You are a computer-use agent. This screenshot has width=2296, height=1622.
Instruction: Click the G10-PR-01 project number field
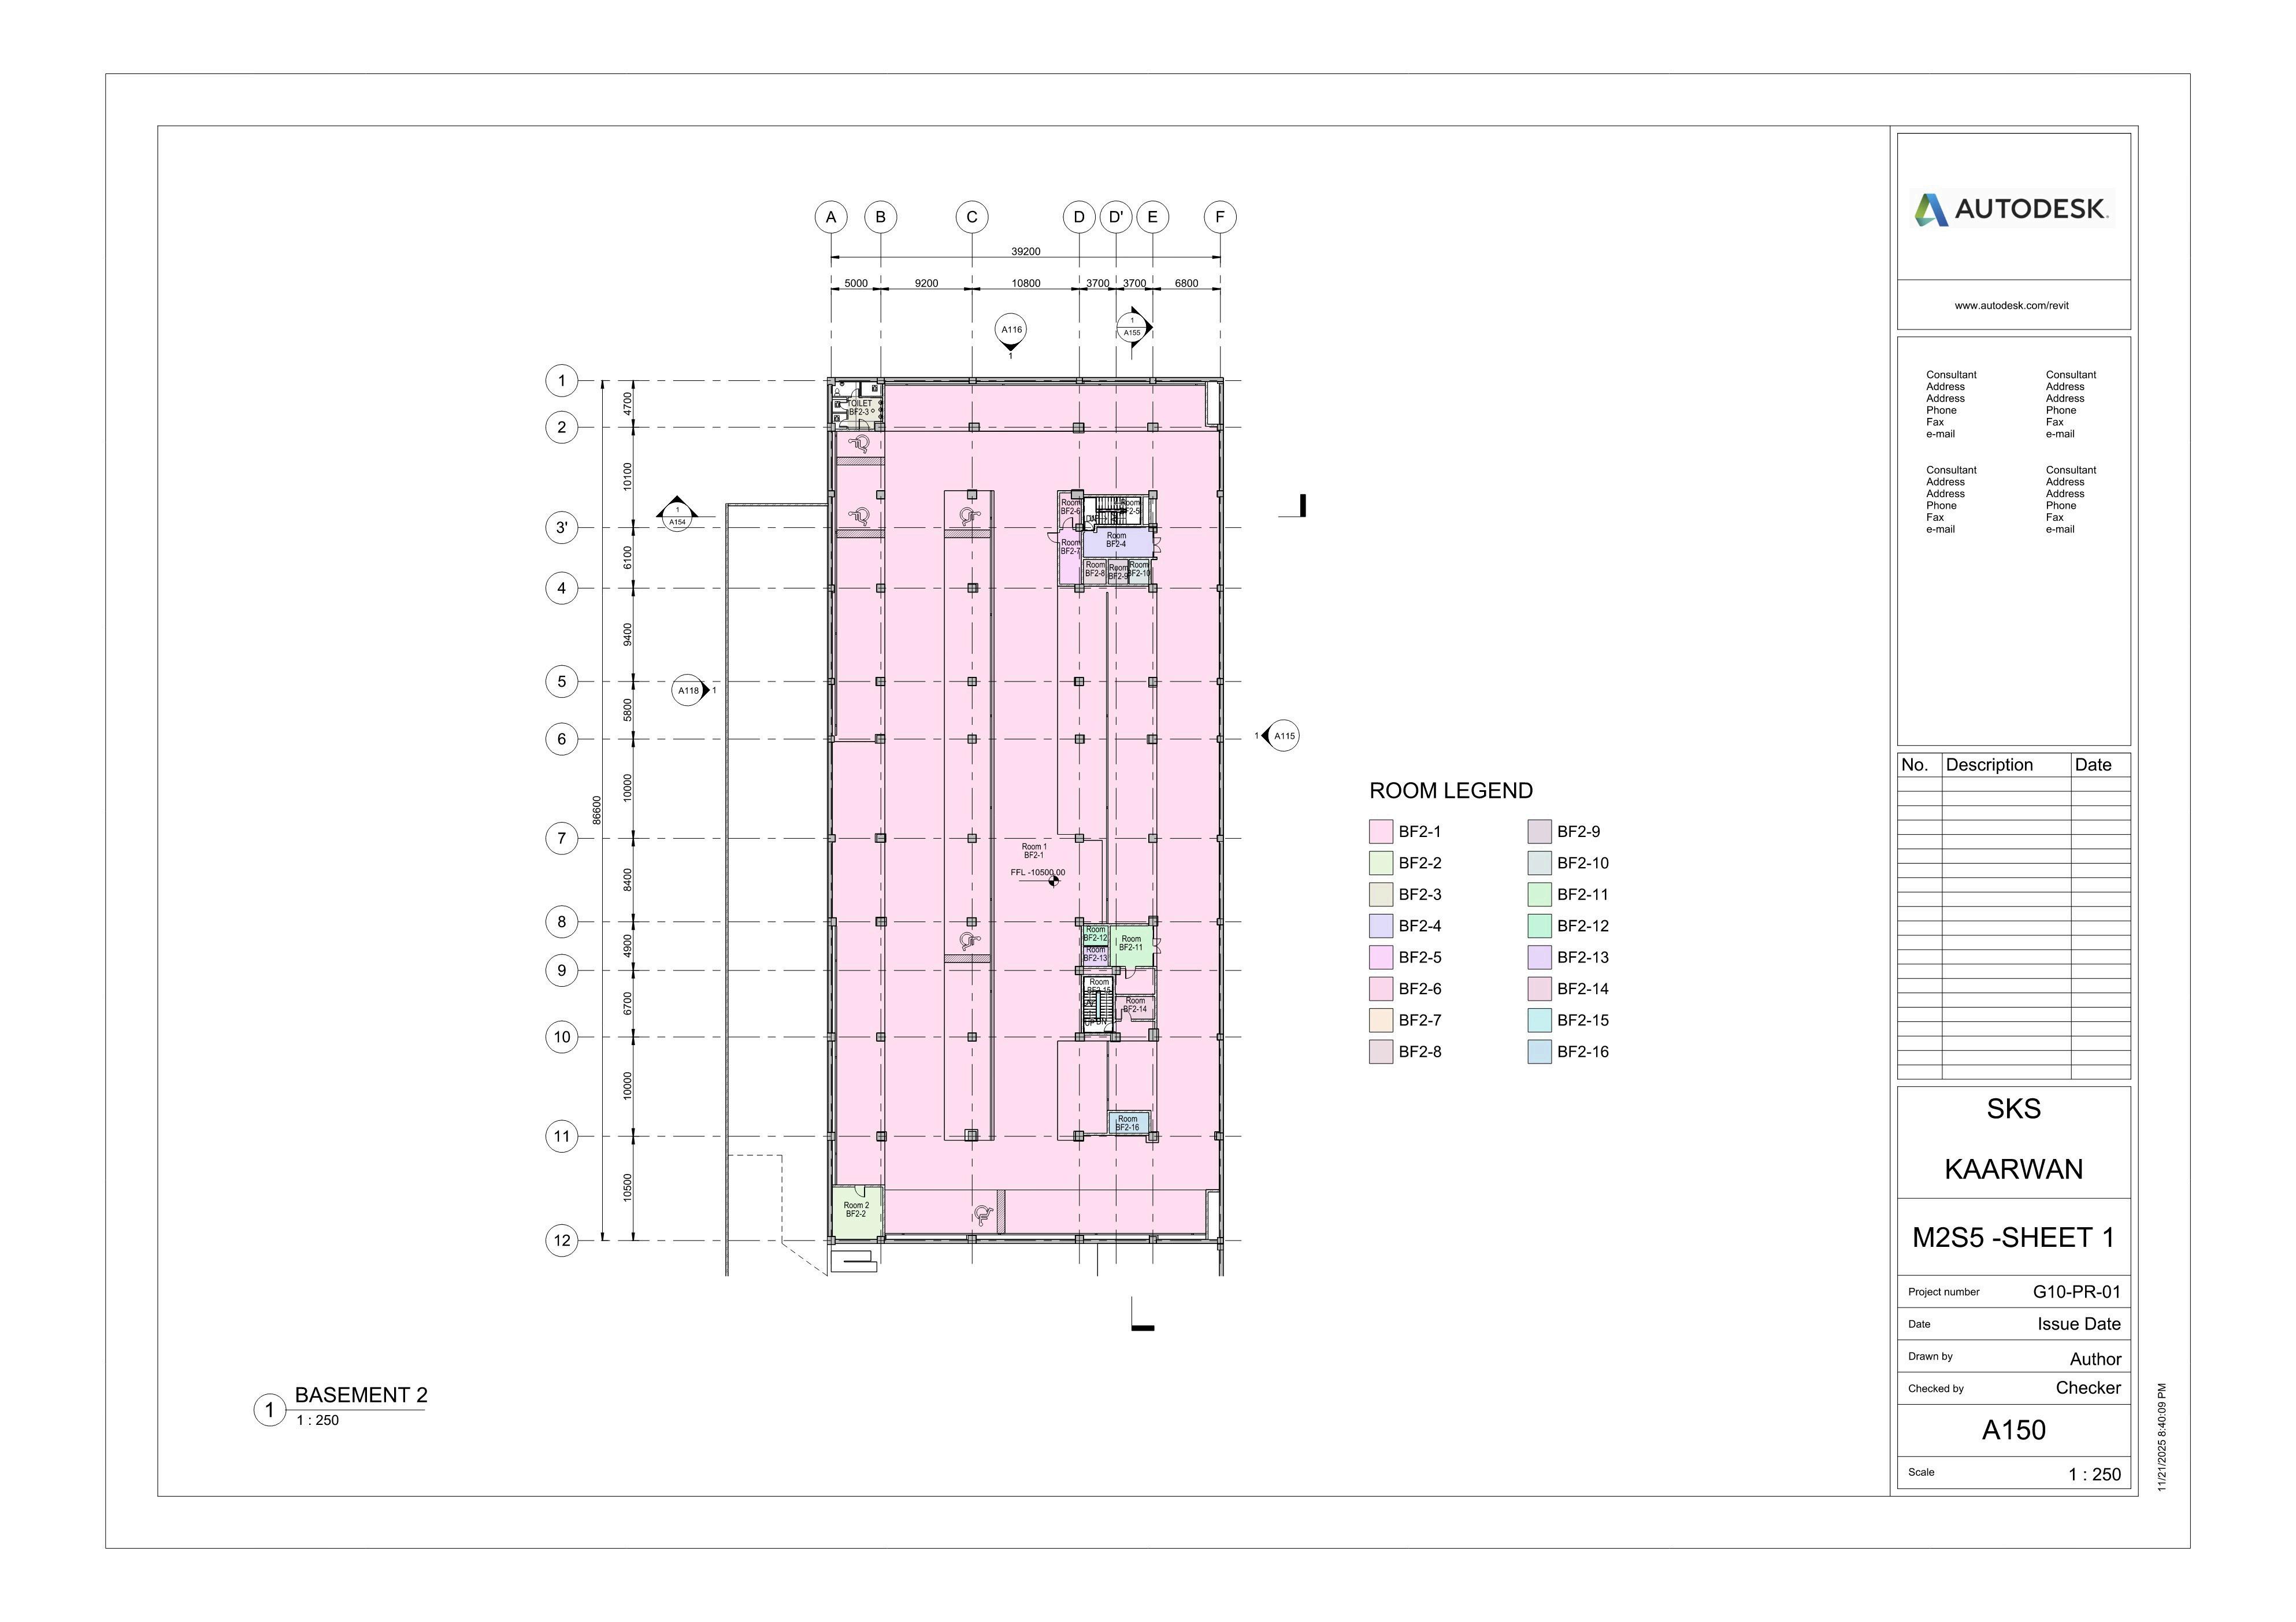[x=2076, y=1292]
